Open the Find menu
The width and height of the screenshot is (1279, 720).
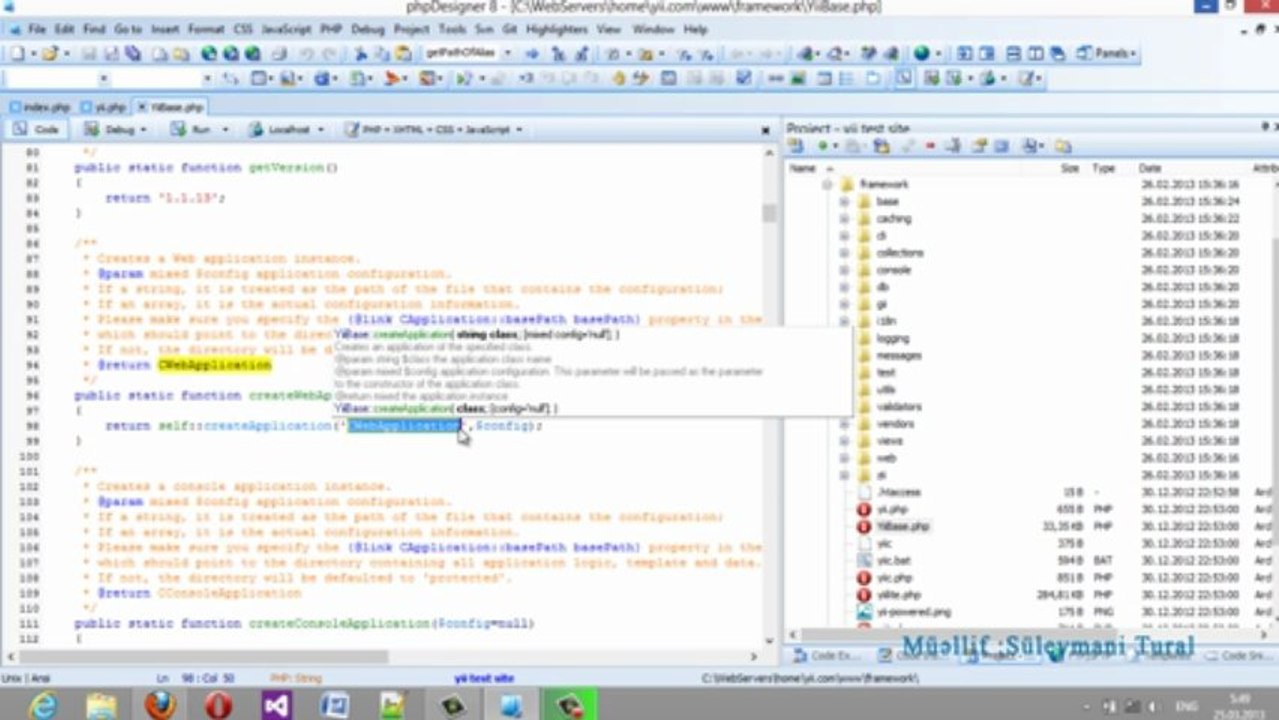[x=94, y=29]
